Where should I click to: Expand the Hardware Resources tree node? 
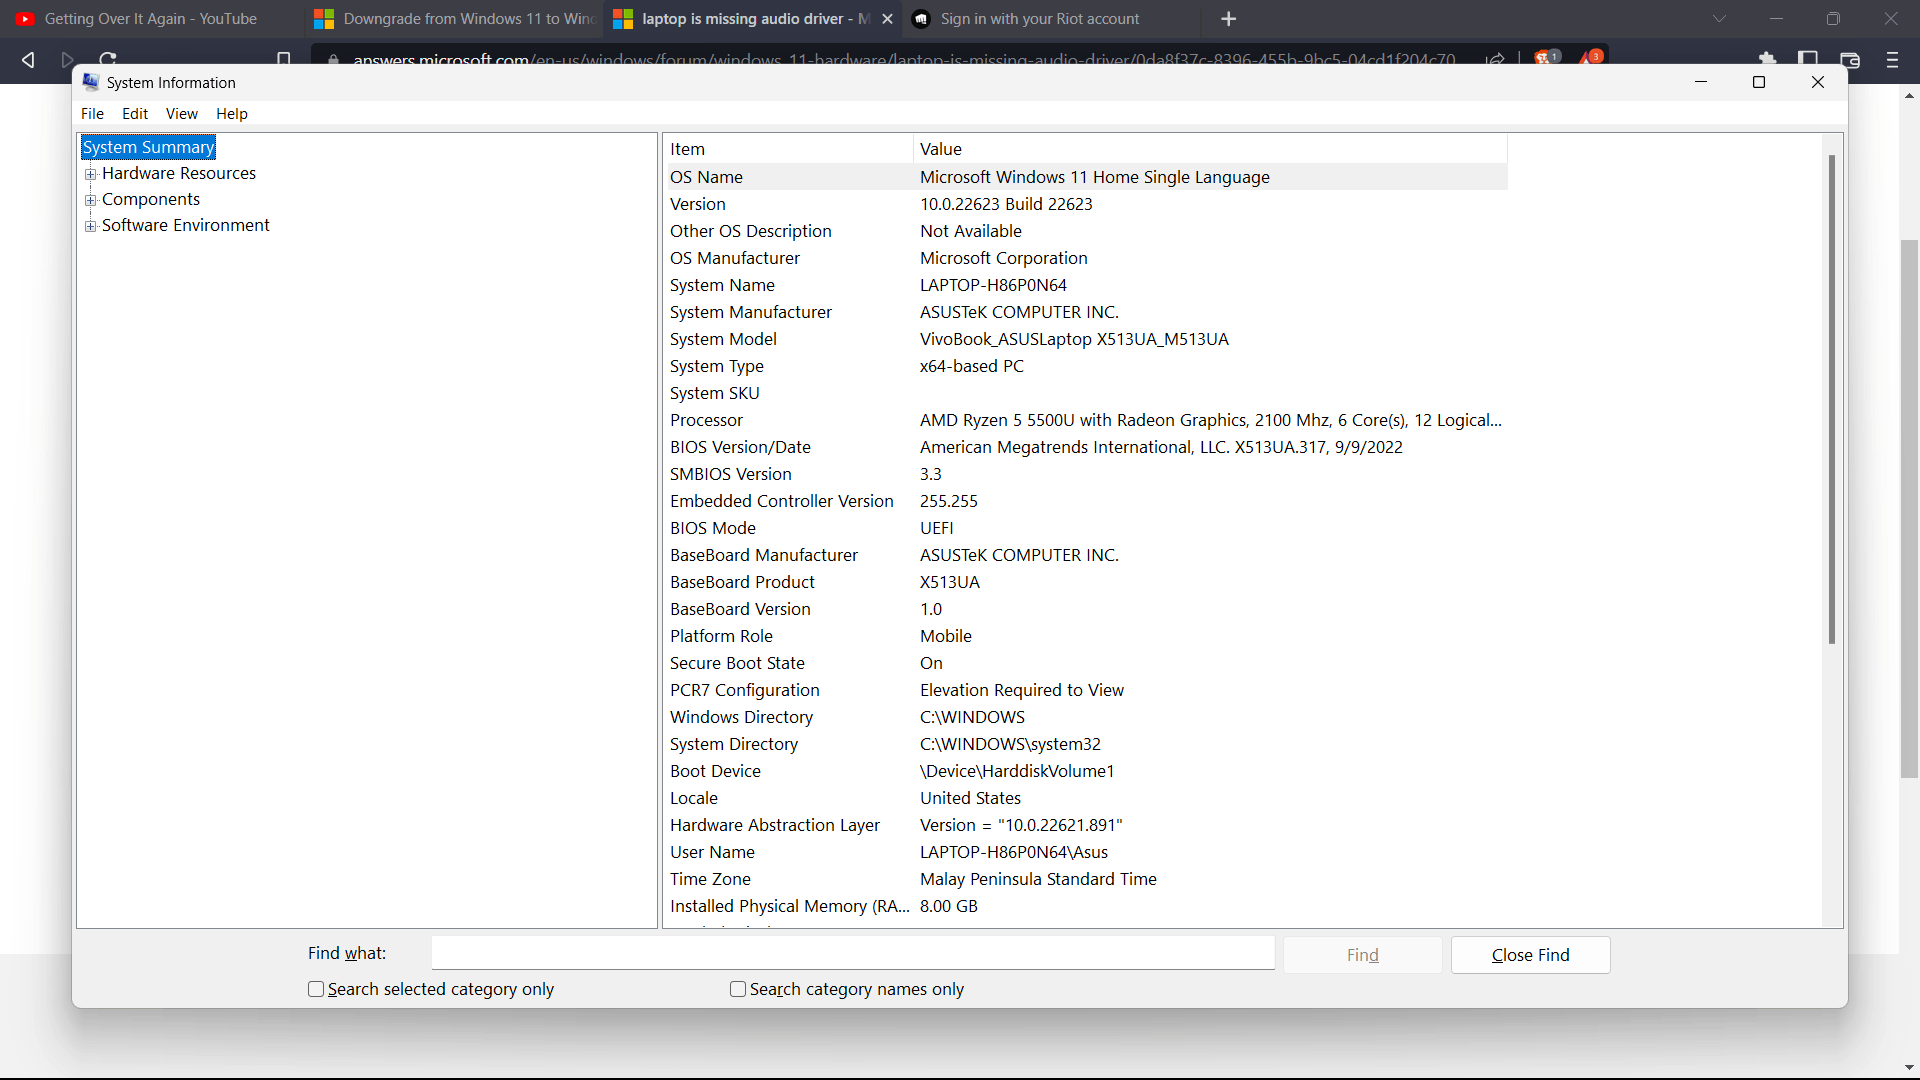[x=91, y=174]
